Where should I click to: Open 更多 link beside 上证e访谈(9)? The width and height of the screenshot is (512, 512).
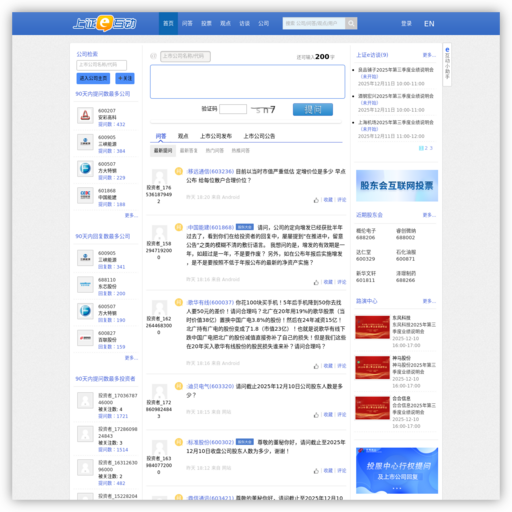429,55
